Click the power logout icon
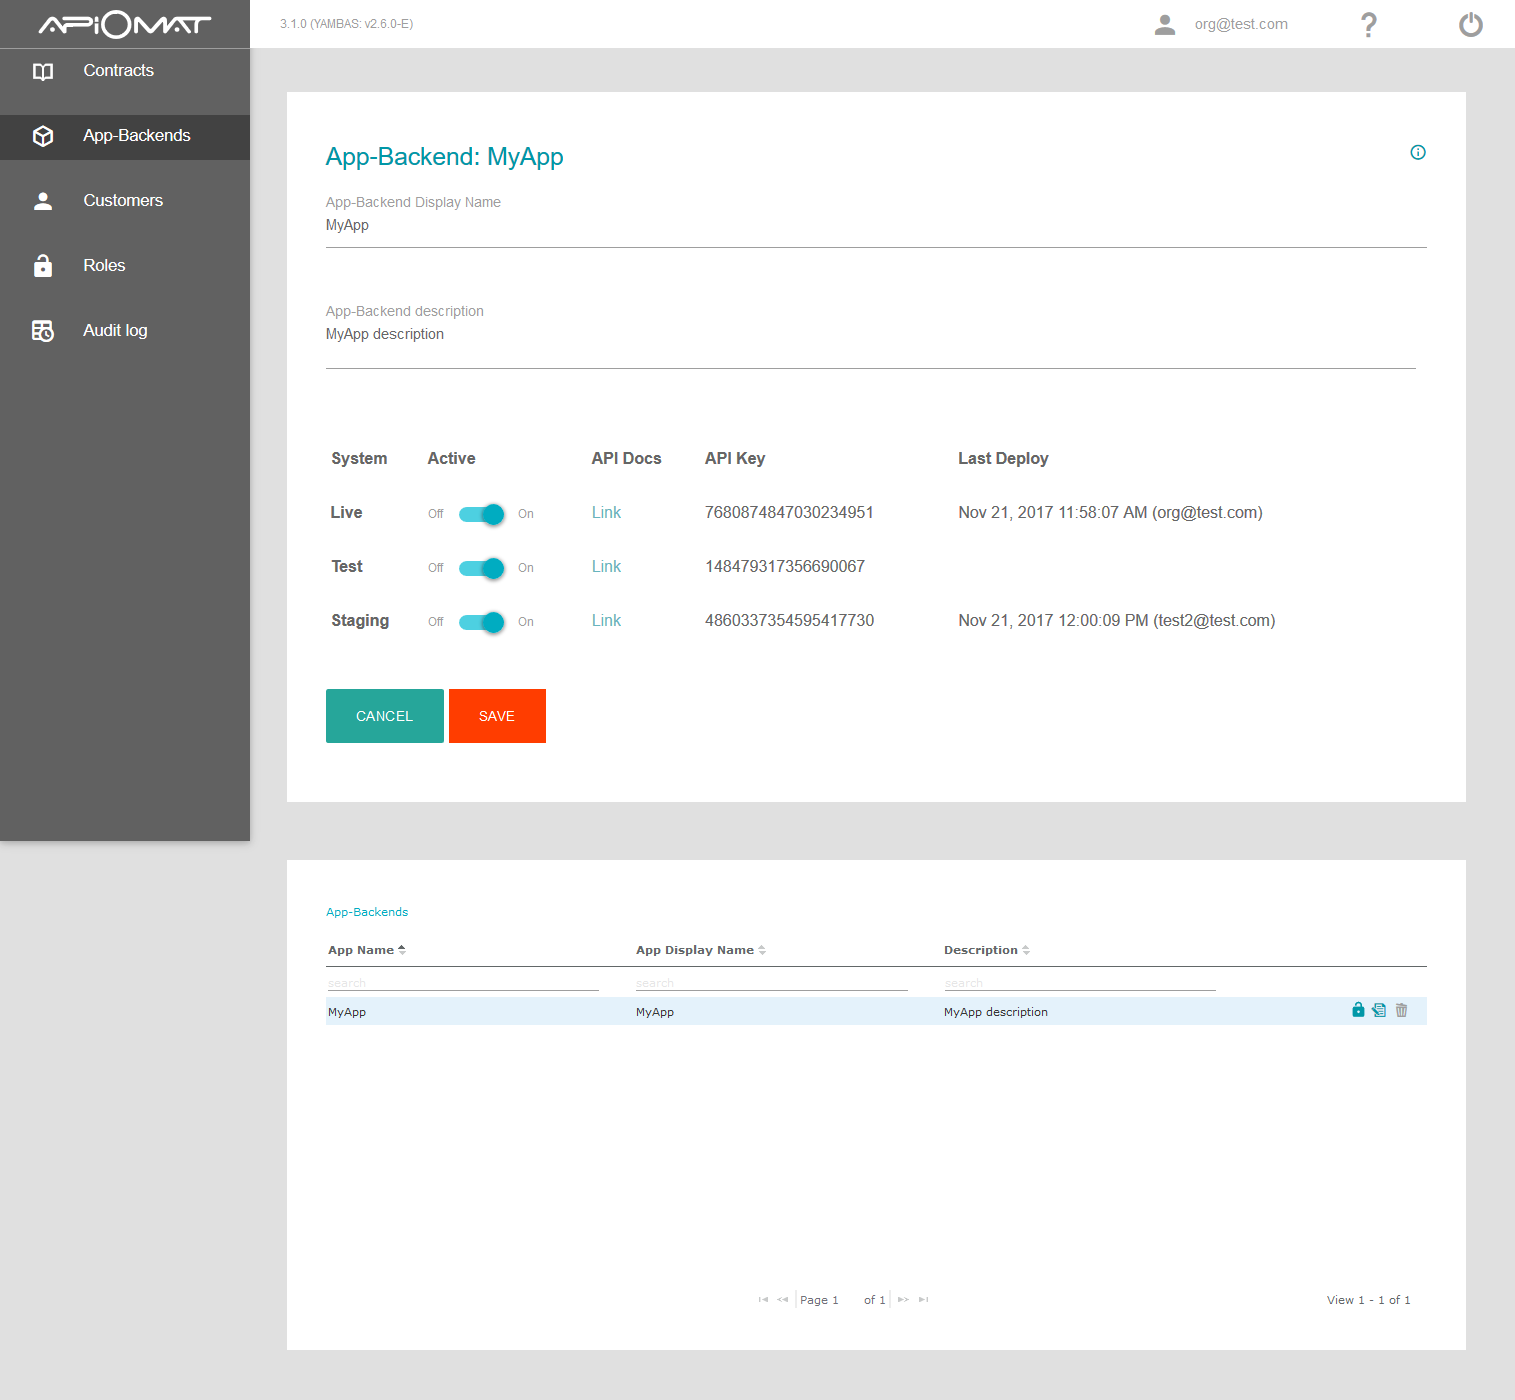 tap(1471, 24)
